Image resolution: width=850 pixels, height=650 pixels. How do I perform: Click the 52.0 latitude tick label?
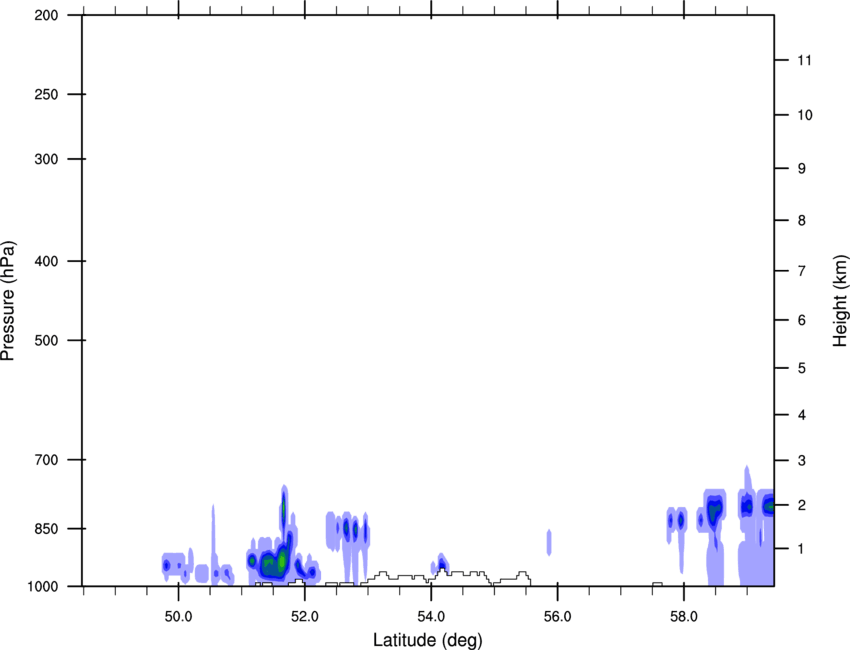point(304,617)
